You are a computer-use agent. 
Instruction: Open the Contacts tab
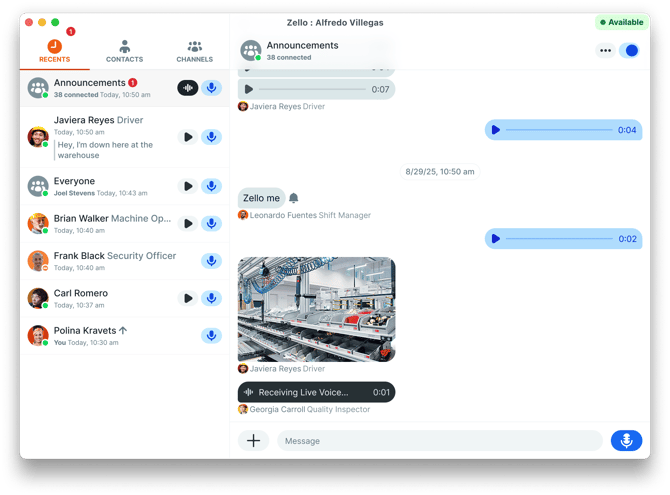coord(124,51)
